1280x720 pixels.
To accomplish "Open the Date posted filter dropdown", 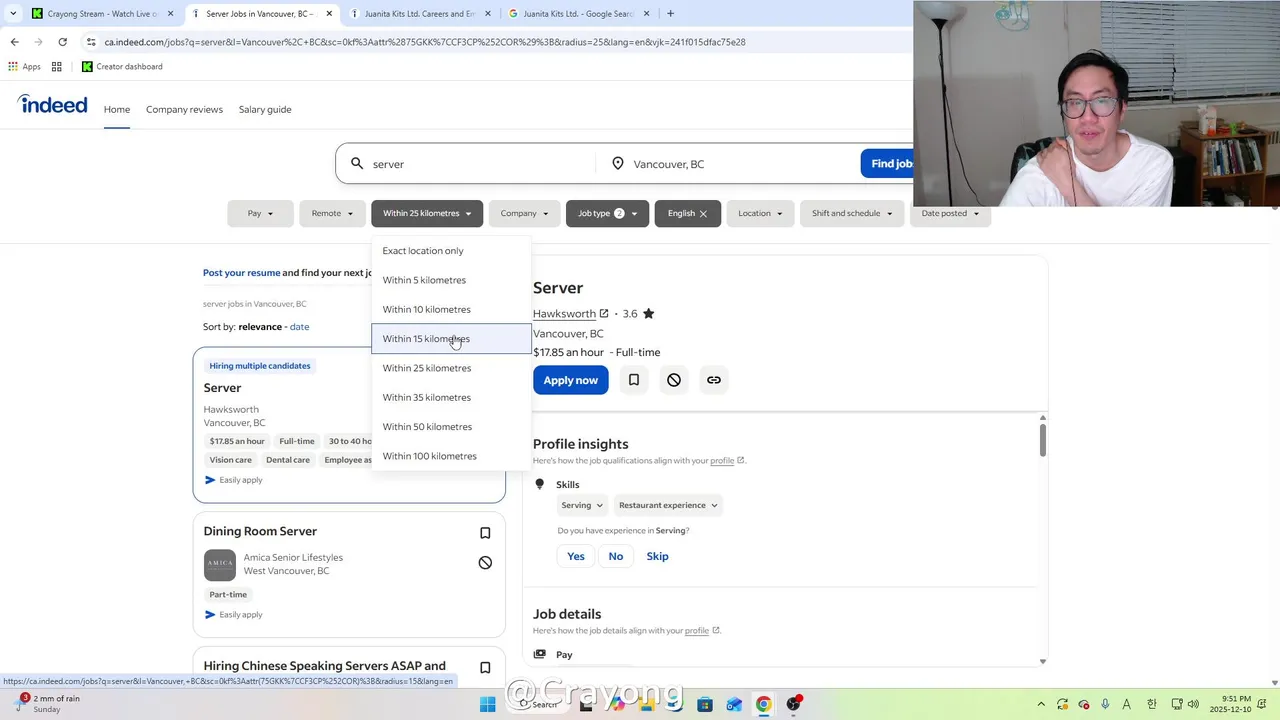I will pos(950,213).
